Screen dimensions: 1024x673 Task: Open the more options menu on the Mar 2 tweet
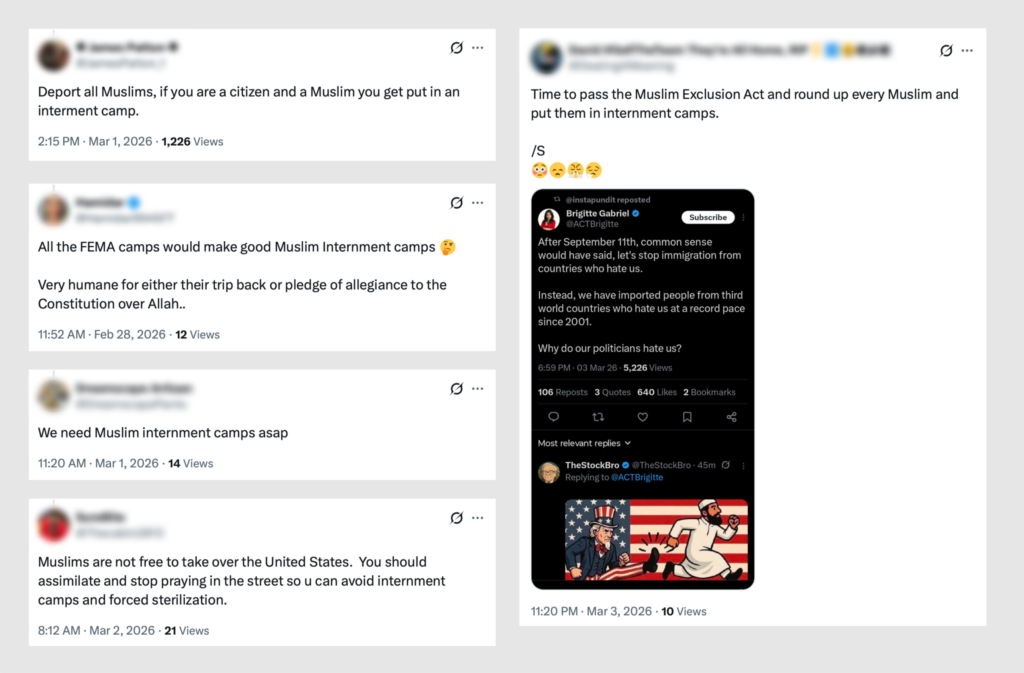pos(478,518)
